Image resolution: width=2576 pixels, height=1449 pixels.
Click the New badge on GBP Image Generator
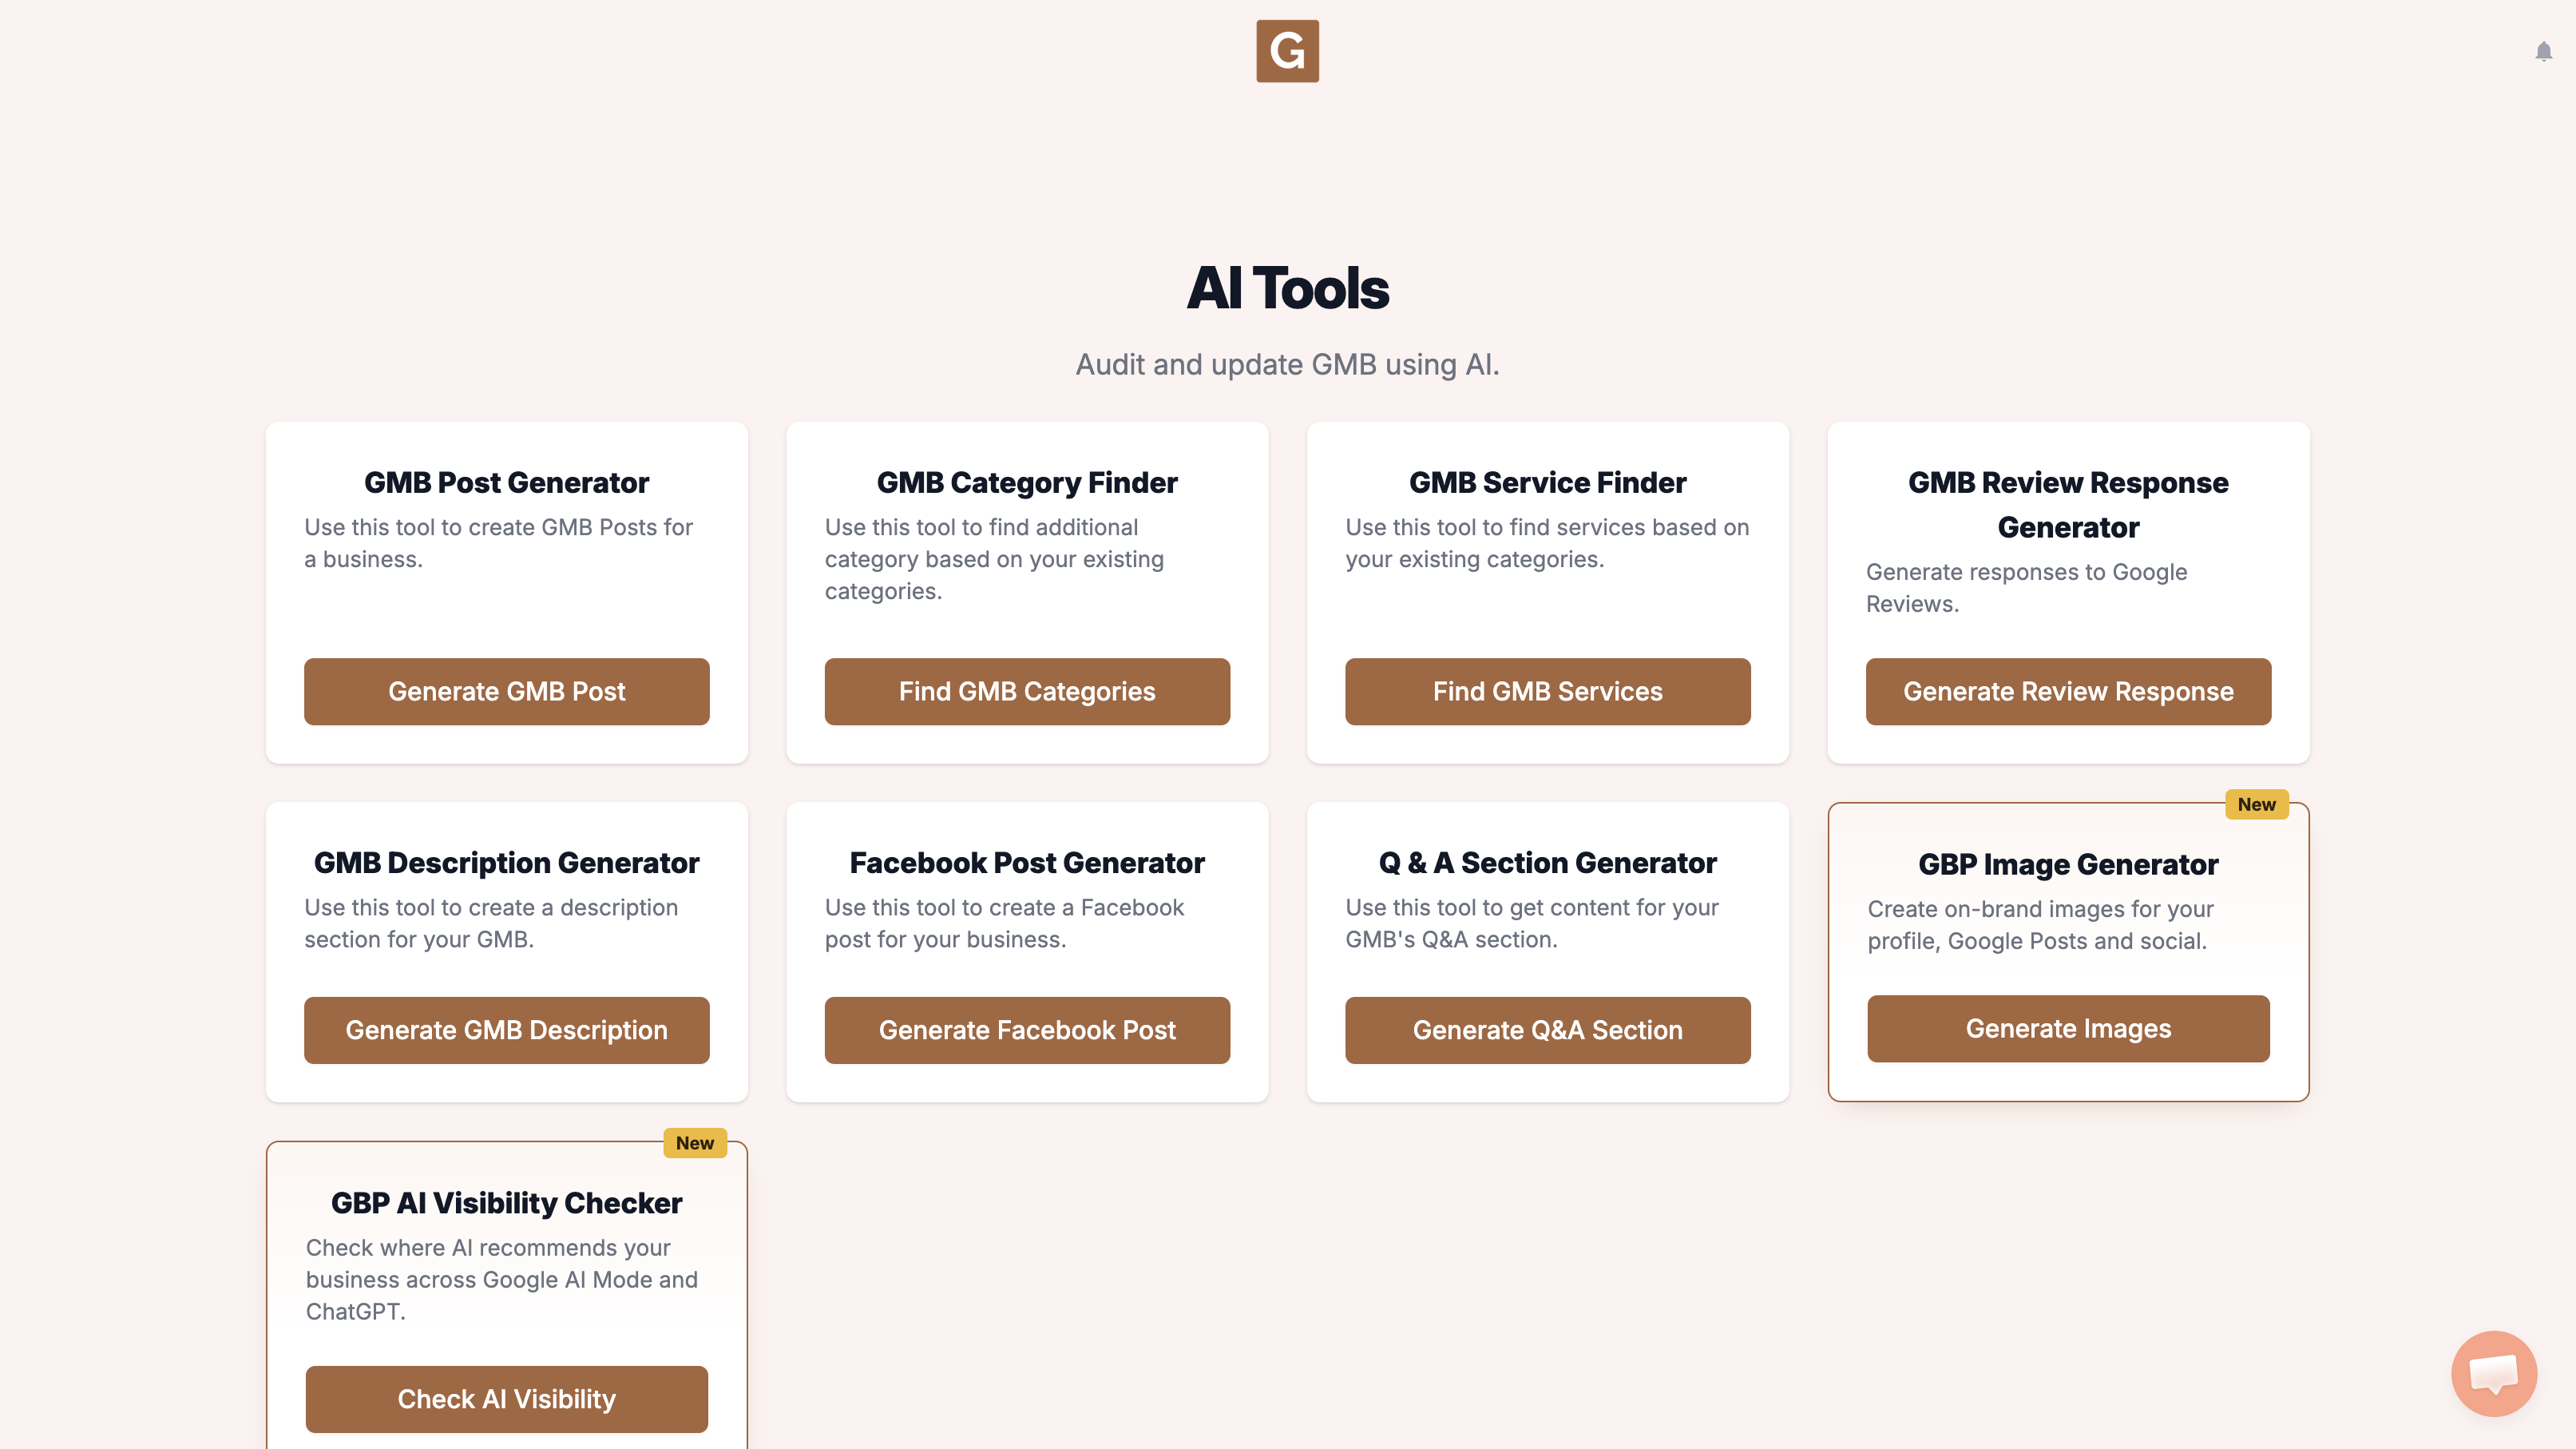pos(2256,804)
